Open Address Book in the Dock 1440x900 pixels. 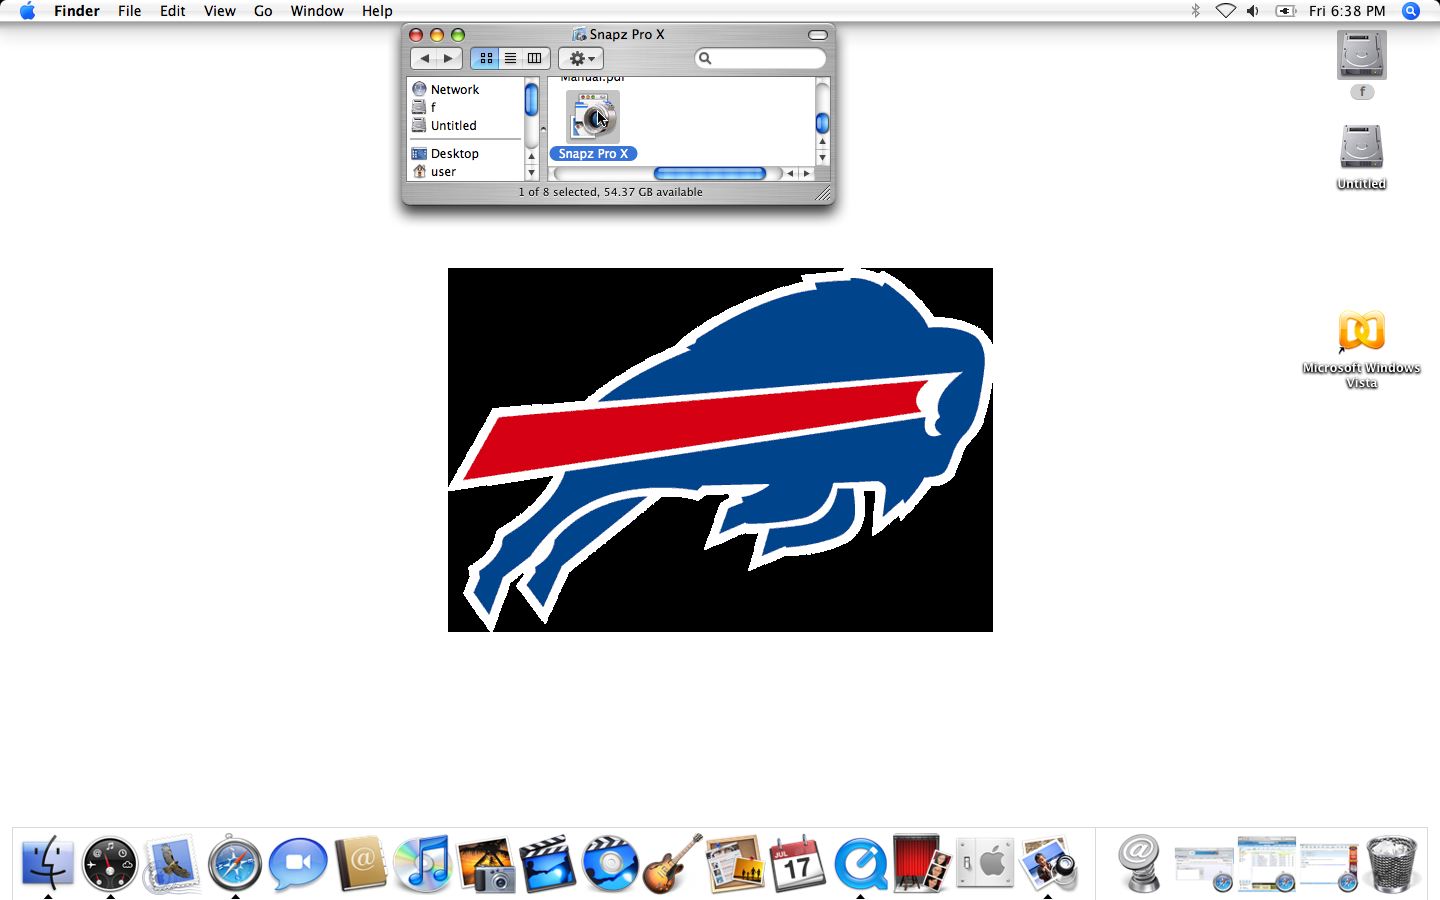point(360,863)
